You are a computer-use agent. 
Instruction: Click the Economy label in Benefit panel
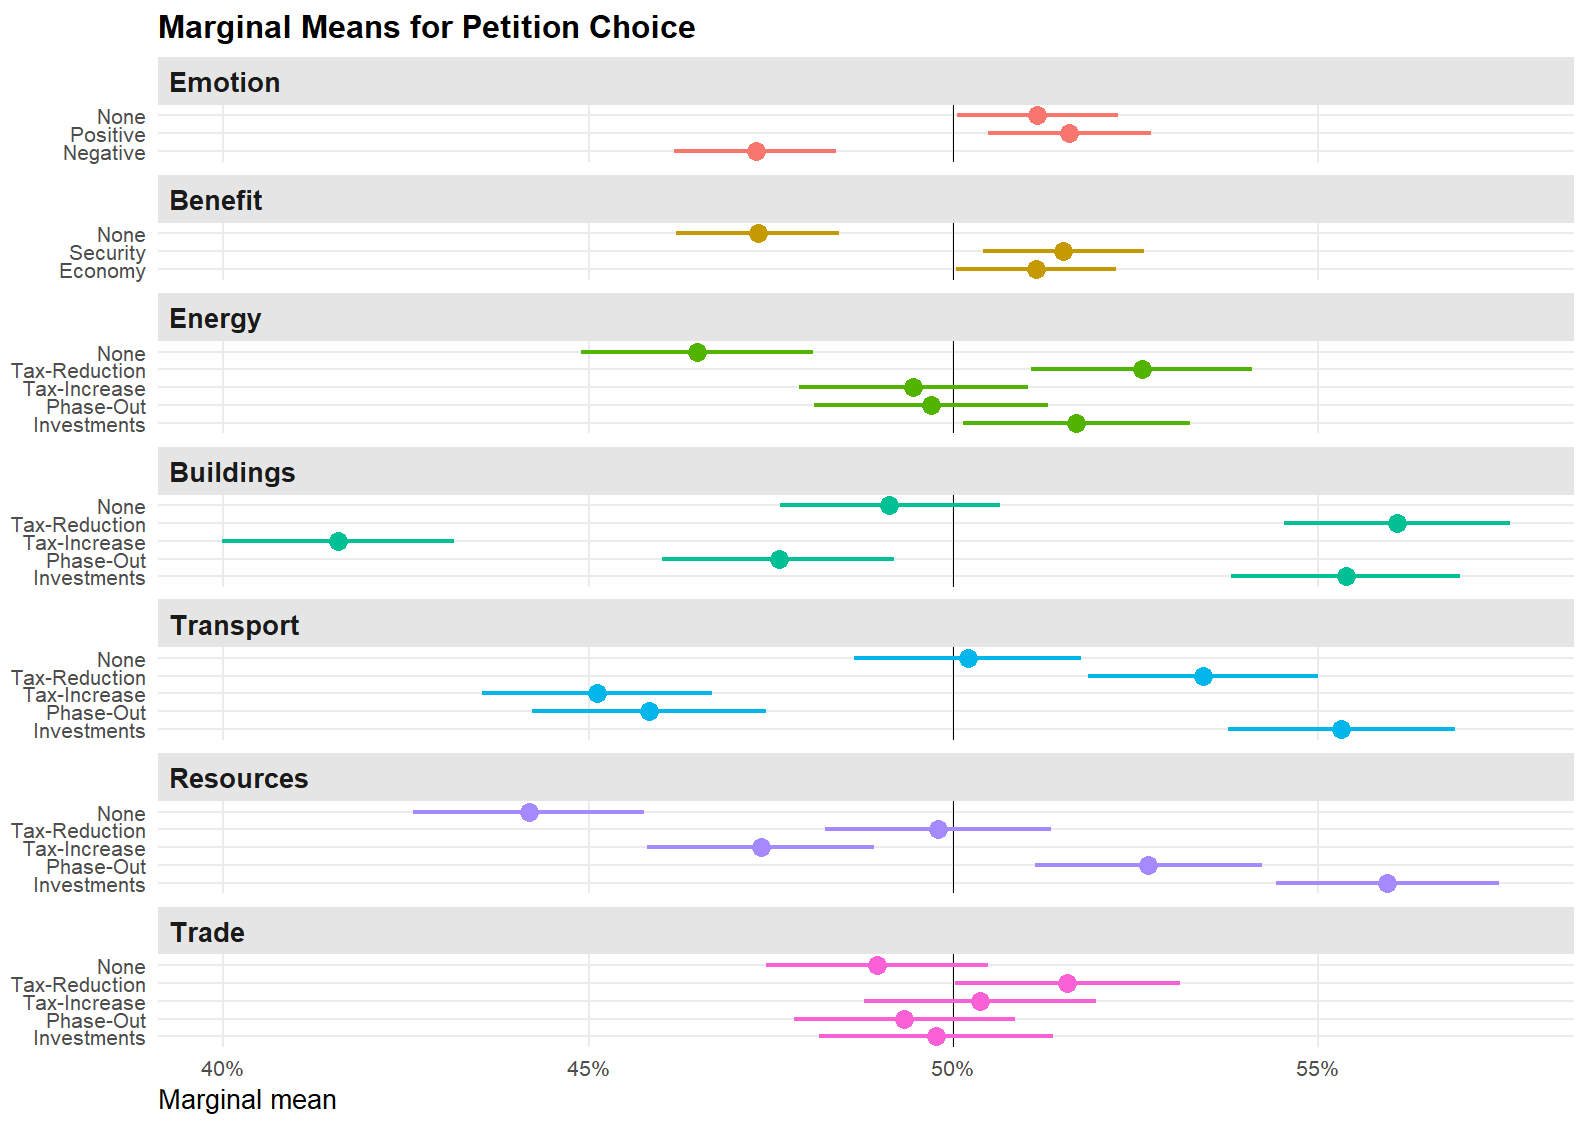tap(102, 271)
